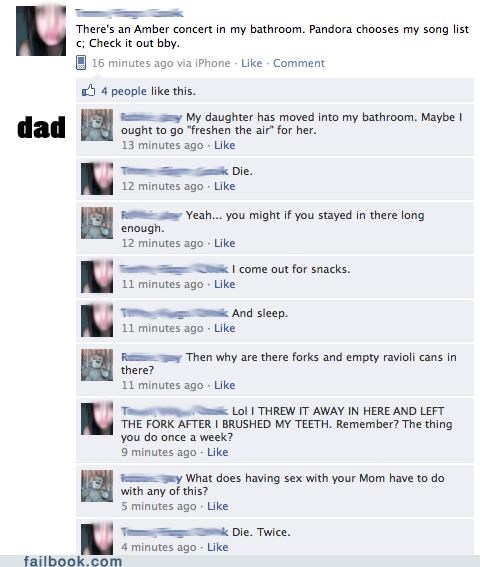
Task: Open the original poster's large profile picture
Action: pyautogui.click(x=41, y=31)
